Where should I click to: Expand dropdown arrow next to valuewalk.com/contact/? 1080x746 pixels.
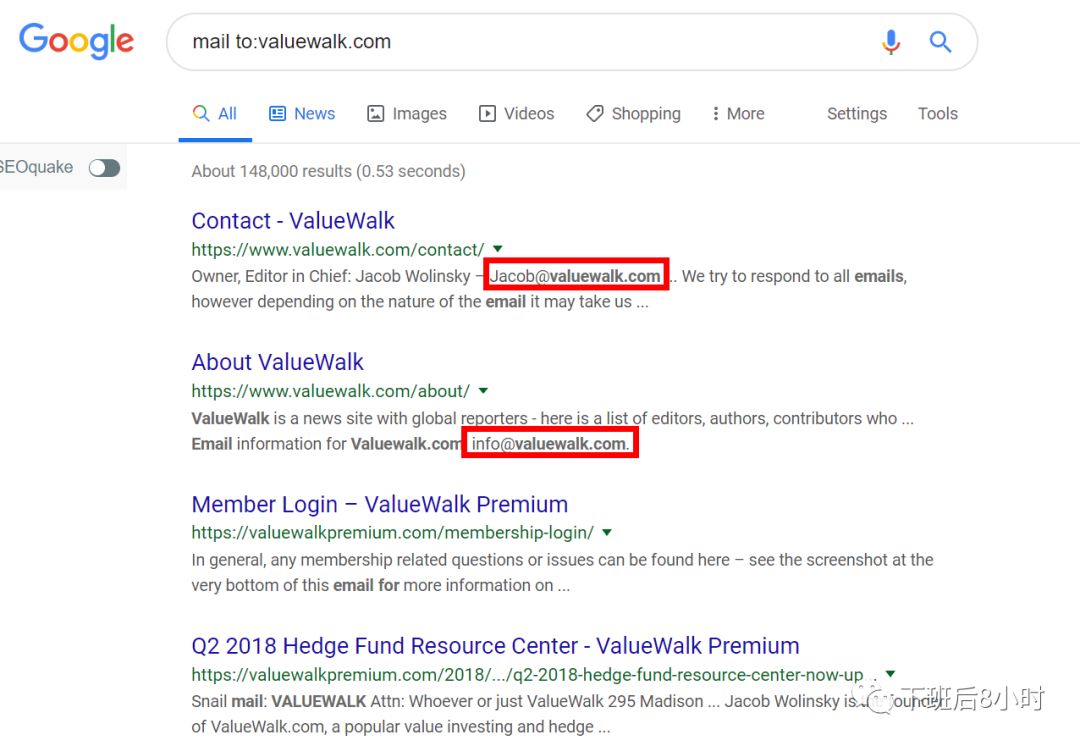(x=498, y=249)
